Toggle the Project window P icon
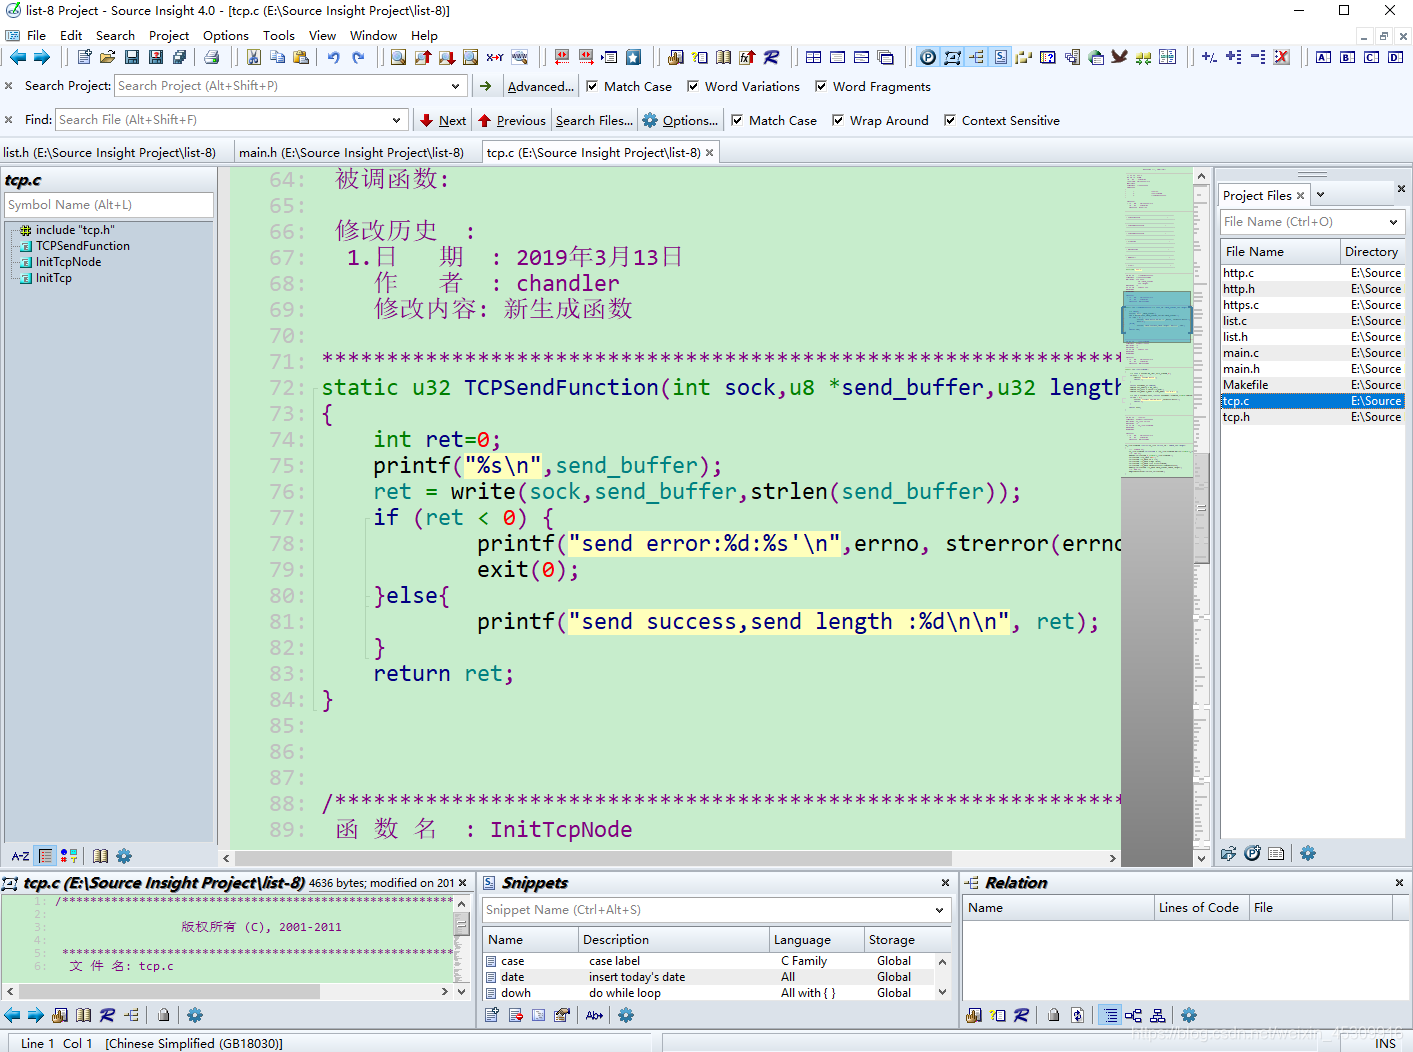Image resolution: width=1413 pixels, height=1052 pixels. (x=928, y=58)
